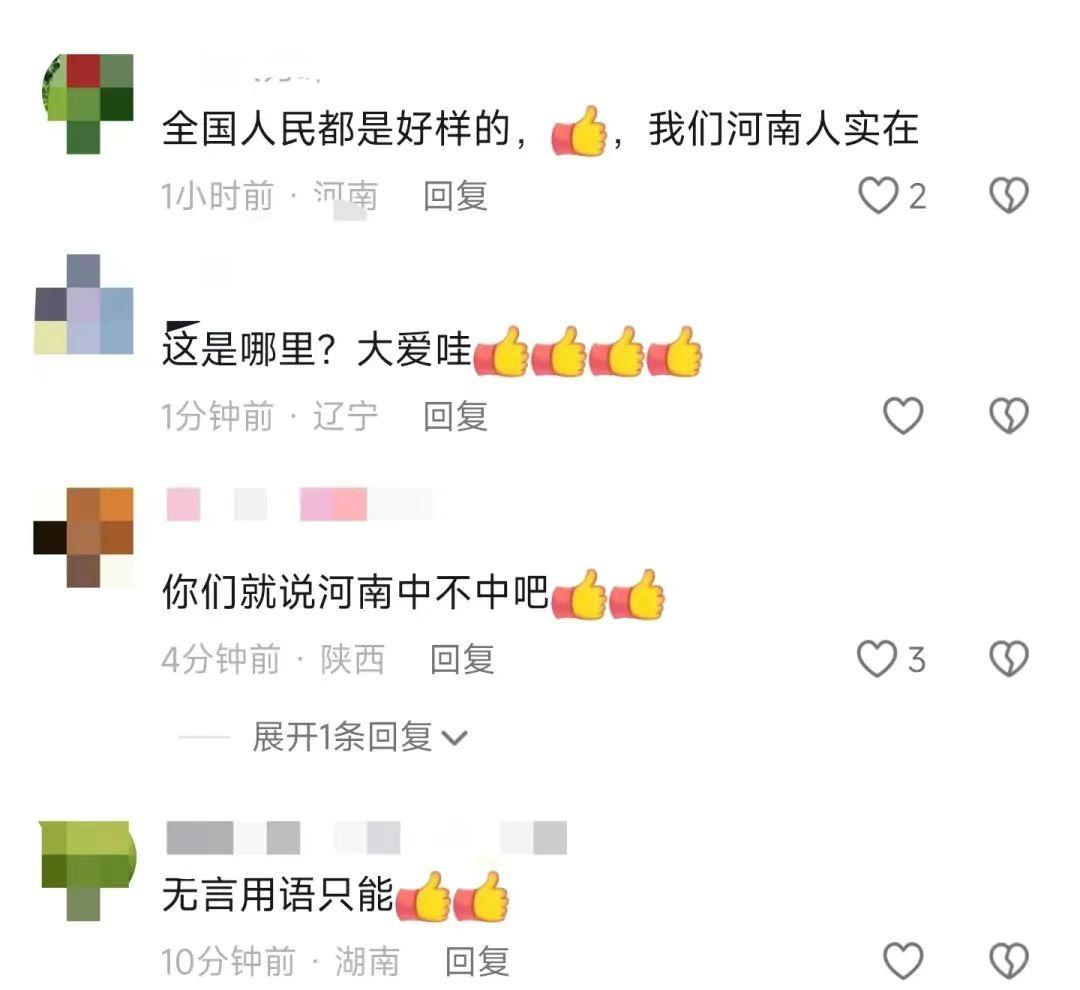Open the orange-brown avatar of 陕西 commenter
This screenshot has height=990, width=1080.
click(x=83, y=537)
